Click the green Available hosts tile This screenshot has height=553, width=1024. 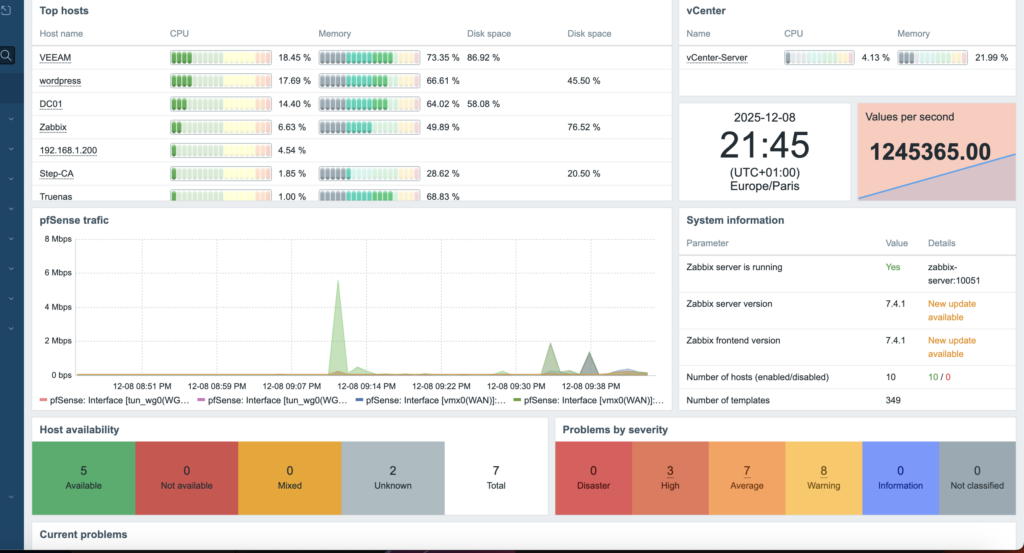pos(83,478)
